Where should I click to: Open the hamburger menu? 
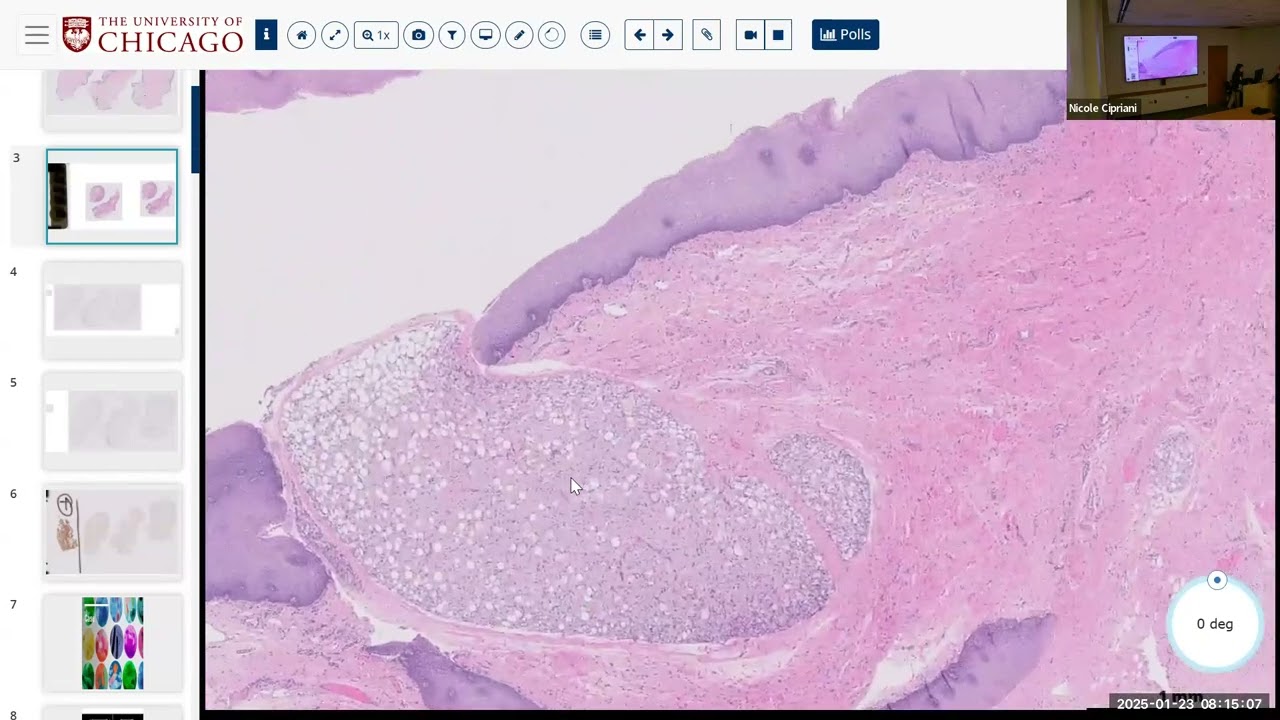[37, 35]
